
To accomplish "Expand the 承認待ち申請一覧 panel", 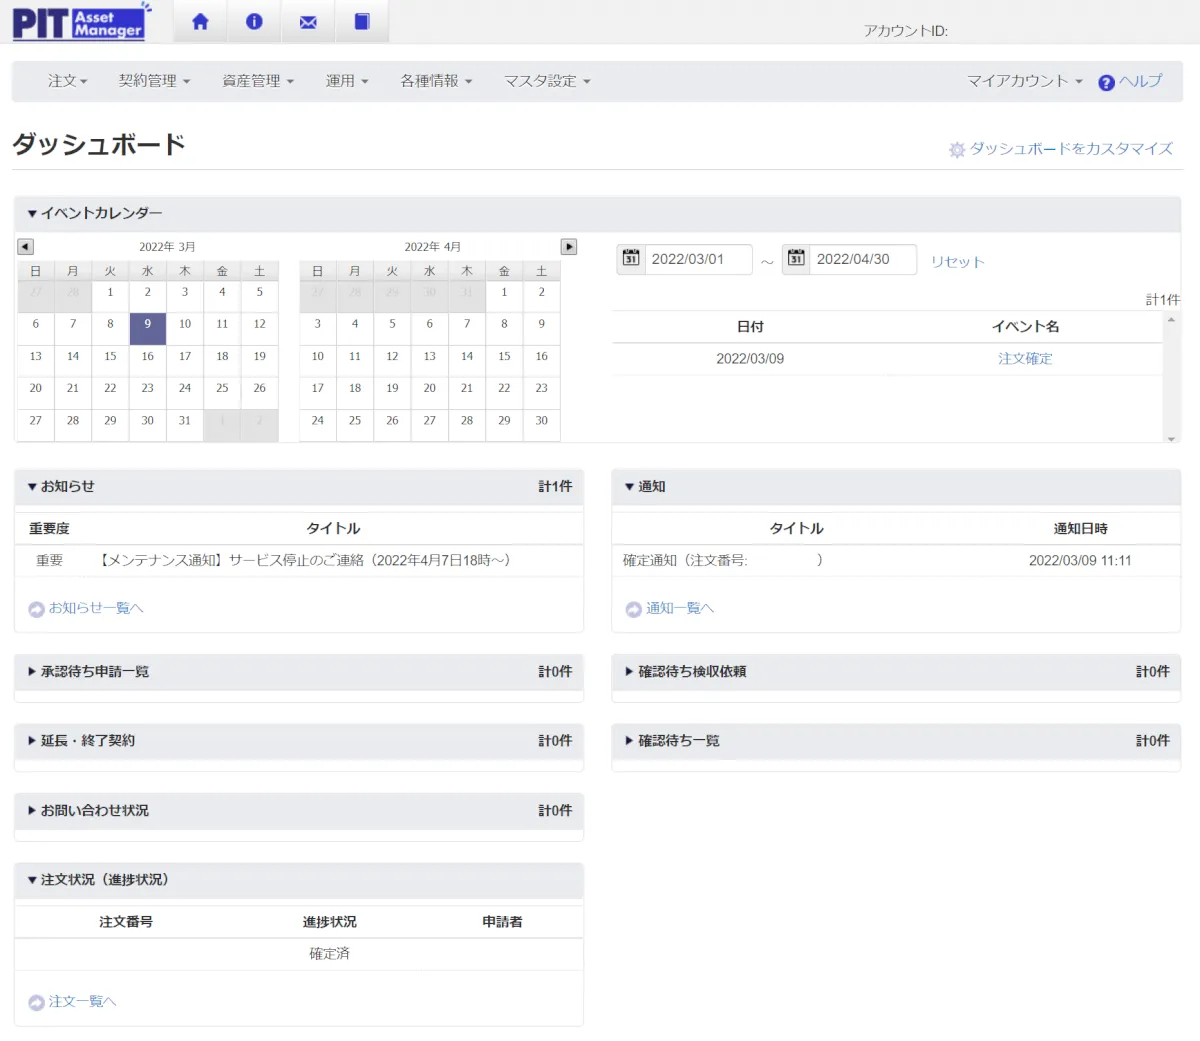I will click(x=94, y=672).
